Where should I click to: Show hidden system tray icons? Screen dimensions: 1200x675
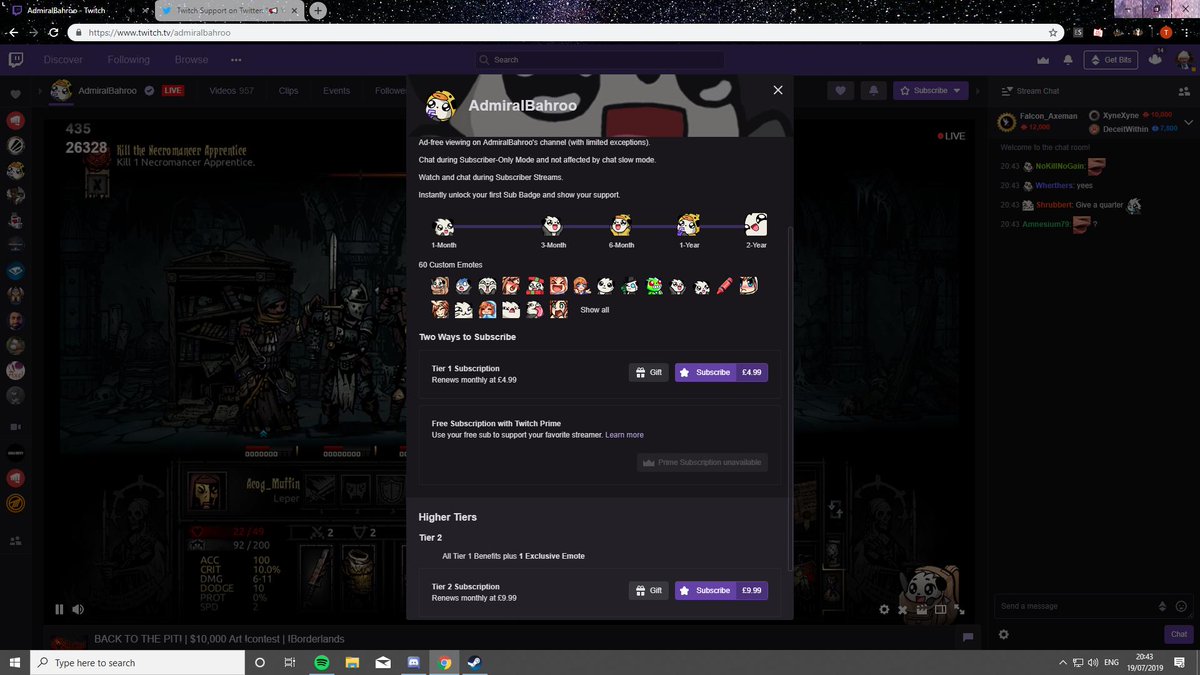(x=1062, y=662)
